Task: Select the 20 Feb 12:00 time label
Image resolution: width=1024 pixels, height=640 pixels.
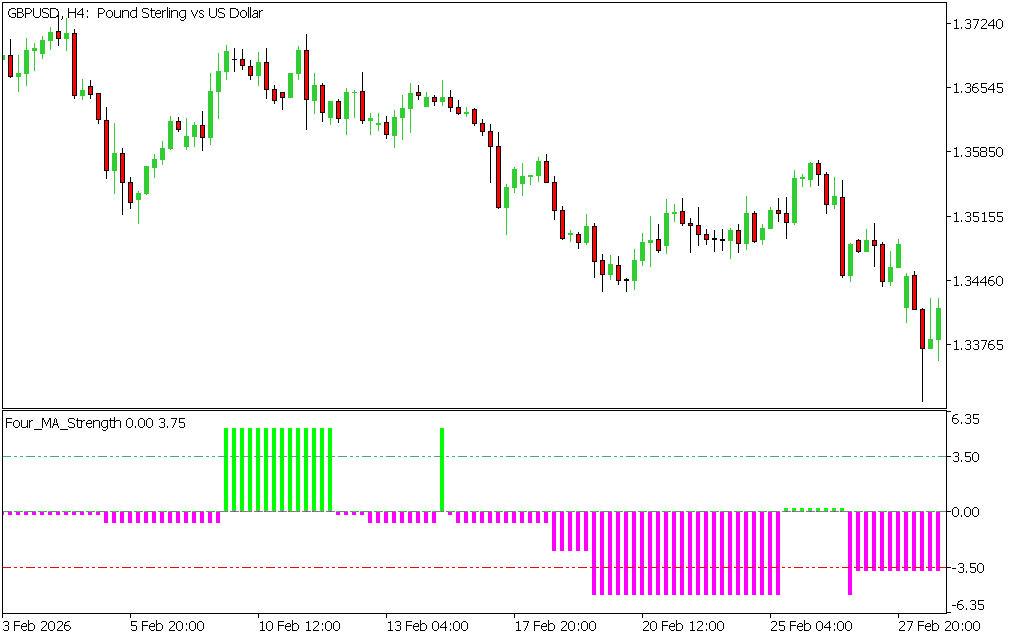Action: pos(683,626)
